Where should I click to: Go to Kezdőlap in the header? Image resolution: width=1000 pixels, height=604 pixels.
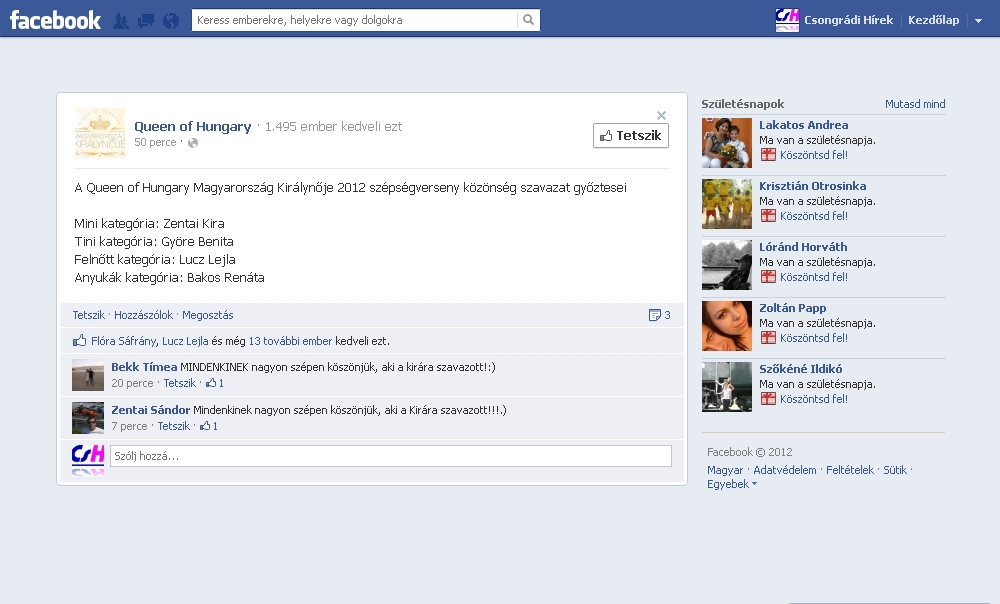(934, 20)
